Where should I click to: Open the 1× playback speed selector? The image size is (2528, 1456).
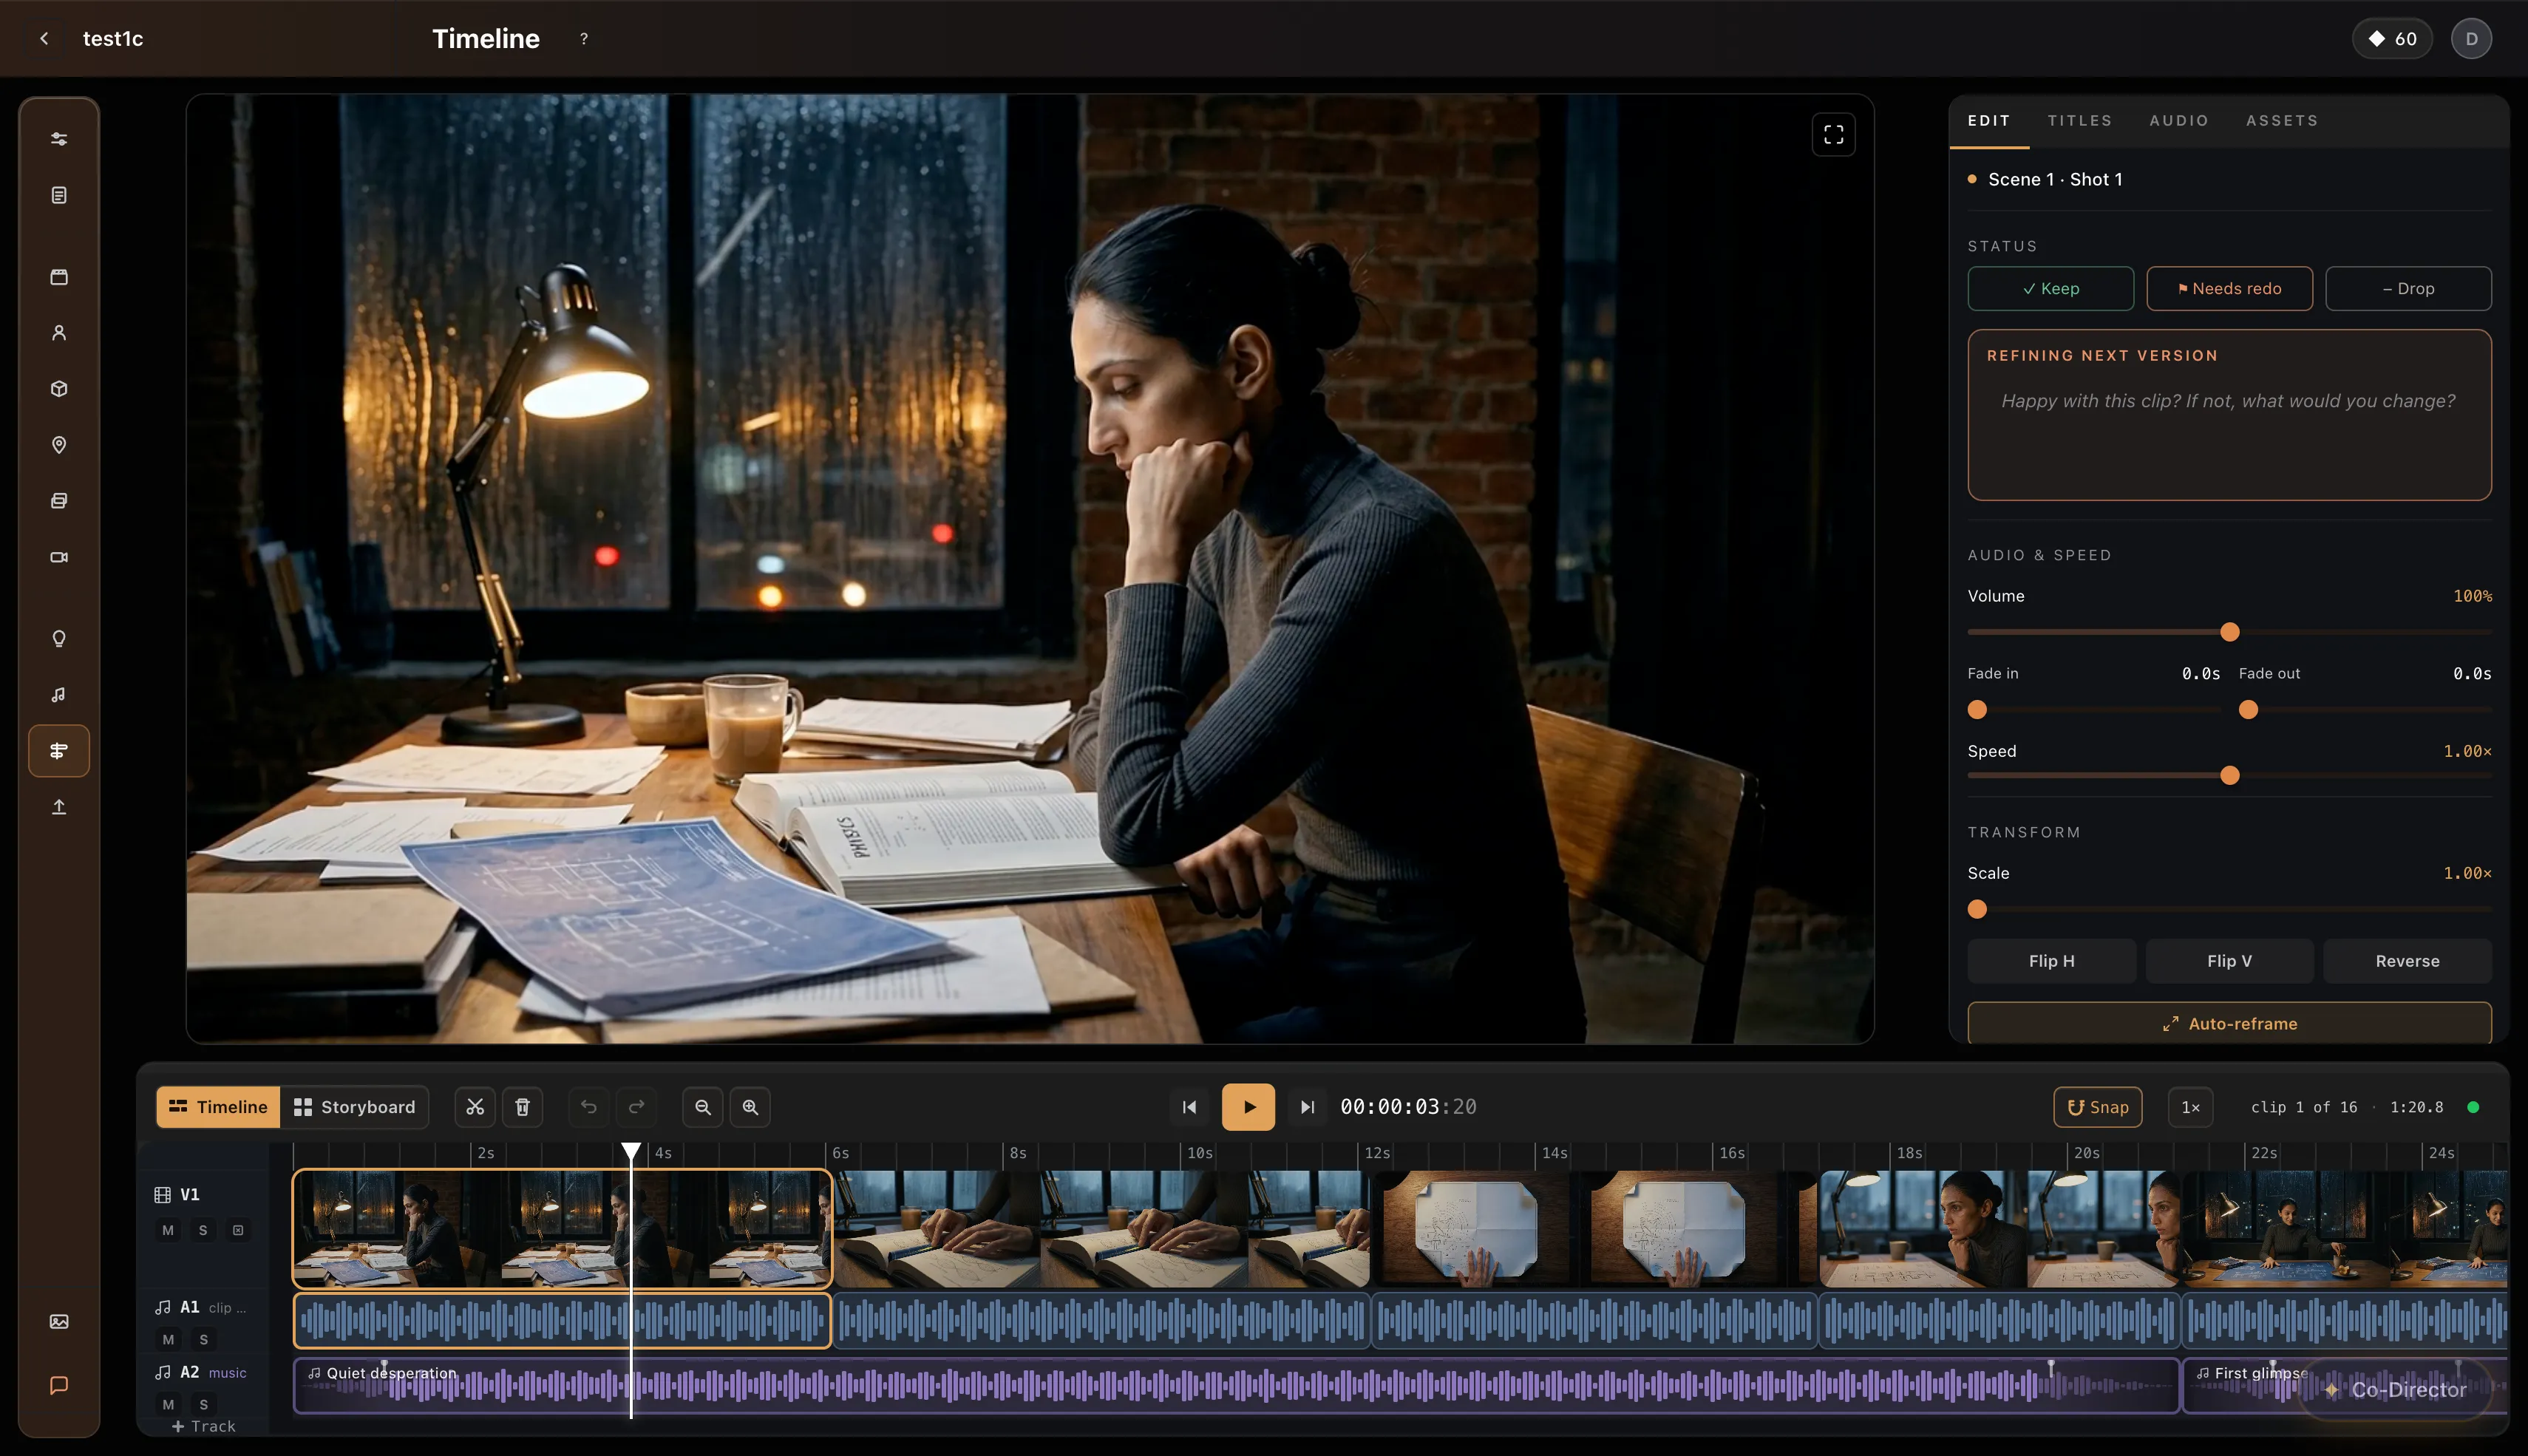click(2190, 1107)
